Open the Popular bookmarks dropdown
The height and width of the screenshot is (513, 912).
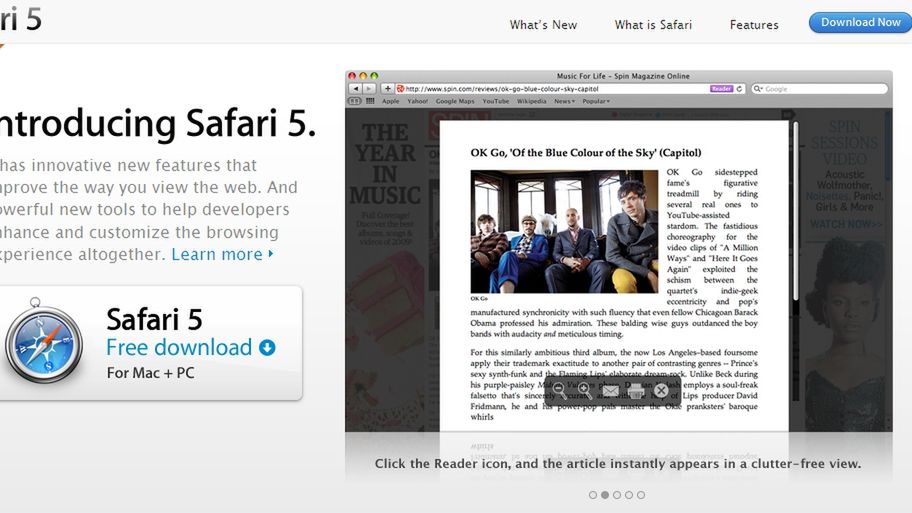596,101
